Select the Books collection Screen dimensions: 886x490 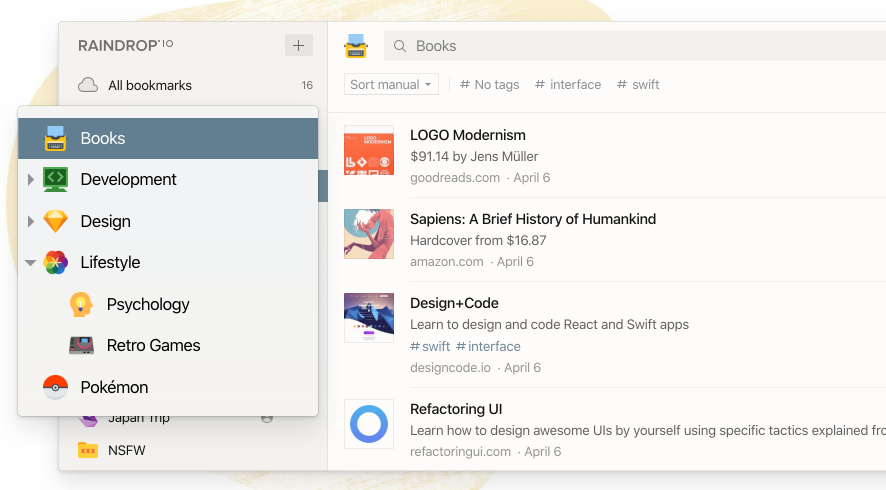click(168, 138)
